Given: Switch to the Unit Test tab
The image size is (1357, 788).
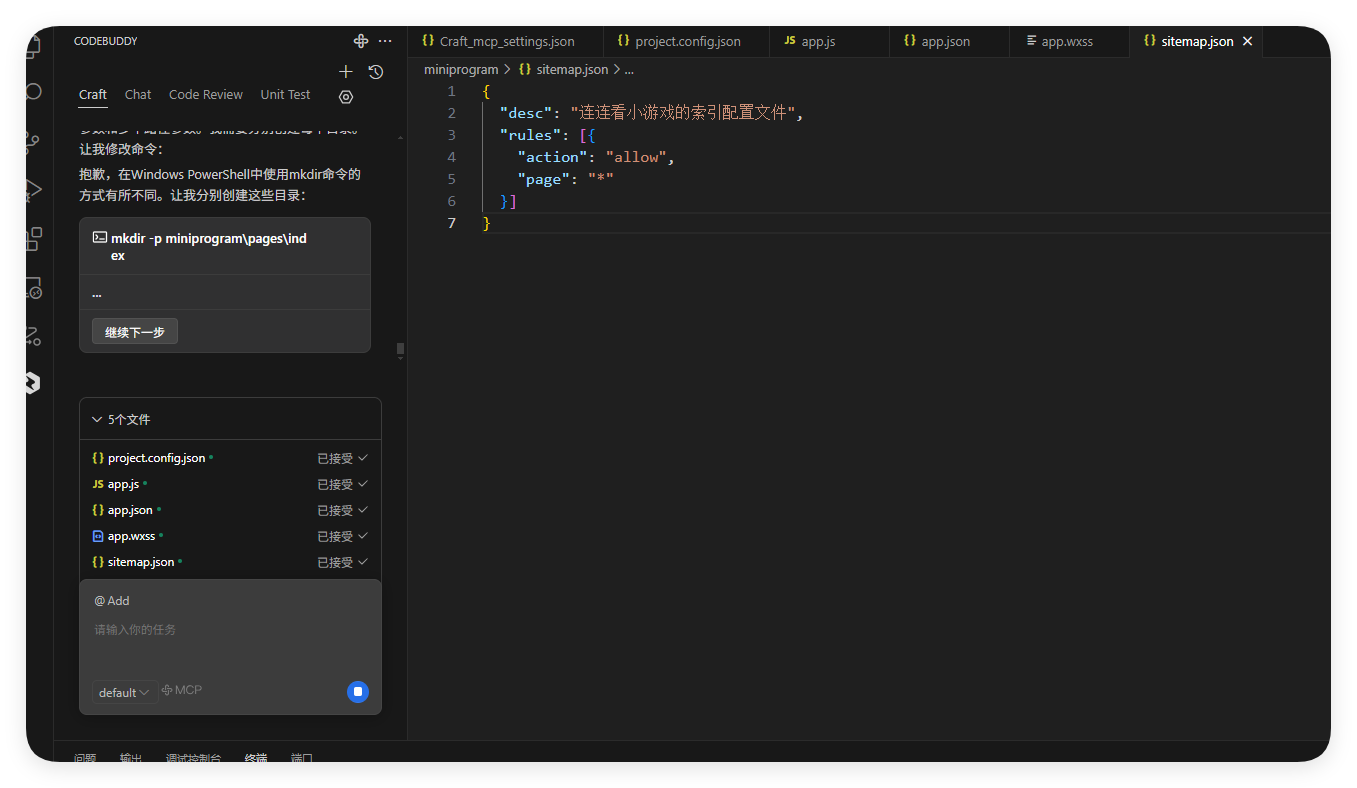Looking at the screenshot, I should pos(285,95).
